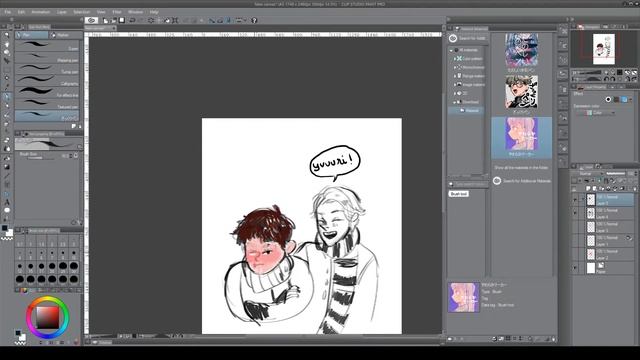This screenshot has height=360, width=640.
Task: Hide Layer 5 with its eye toggle
Action: click(x=575, y=200)
